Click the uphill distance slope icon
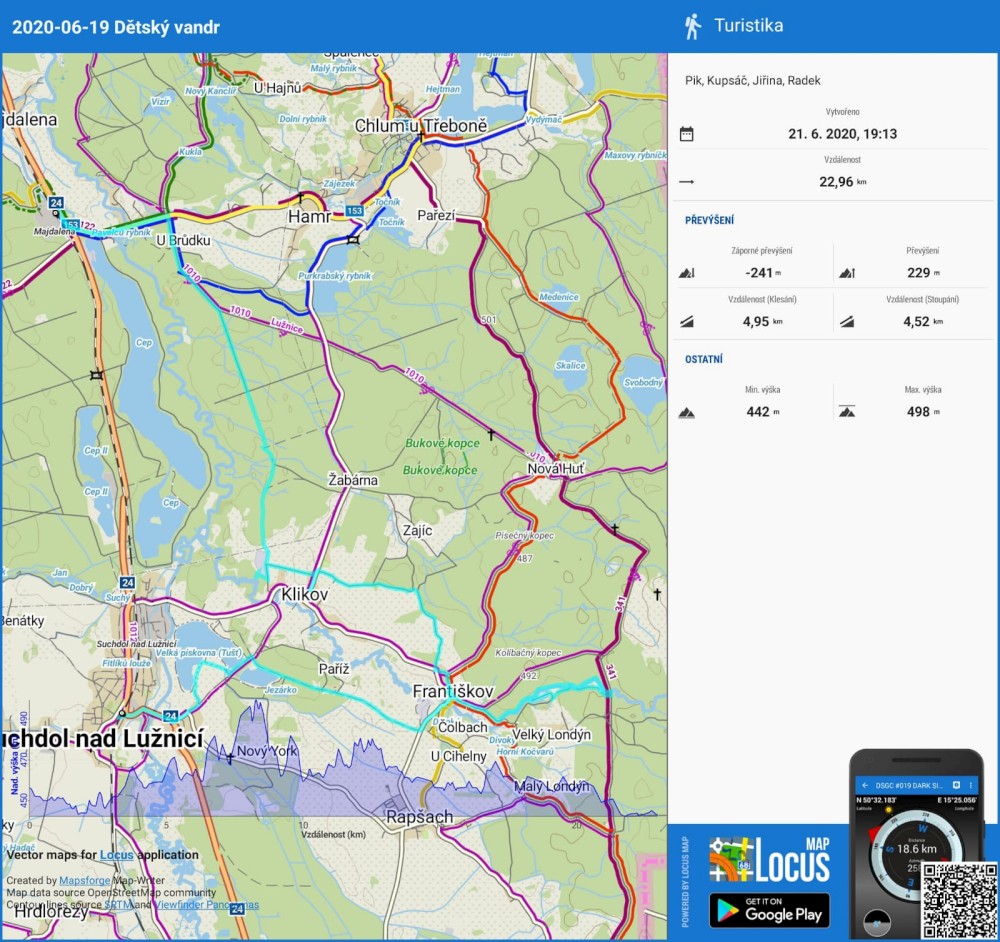The height and width of the screenshot is (942, 1000). click(x=847, y=322)
